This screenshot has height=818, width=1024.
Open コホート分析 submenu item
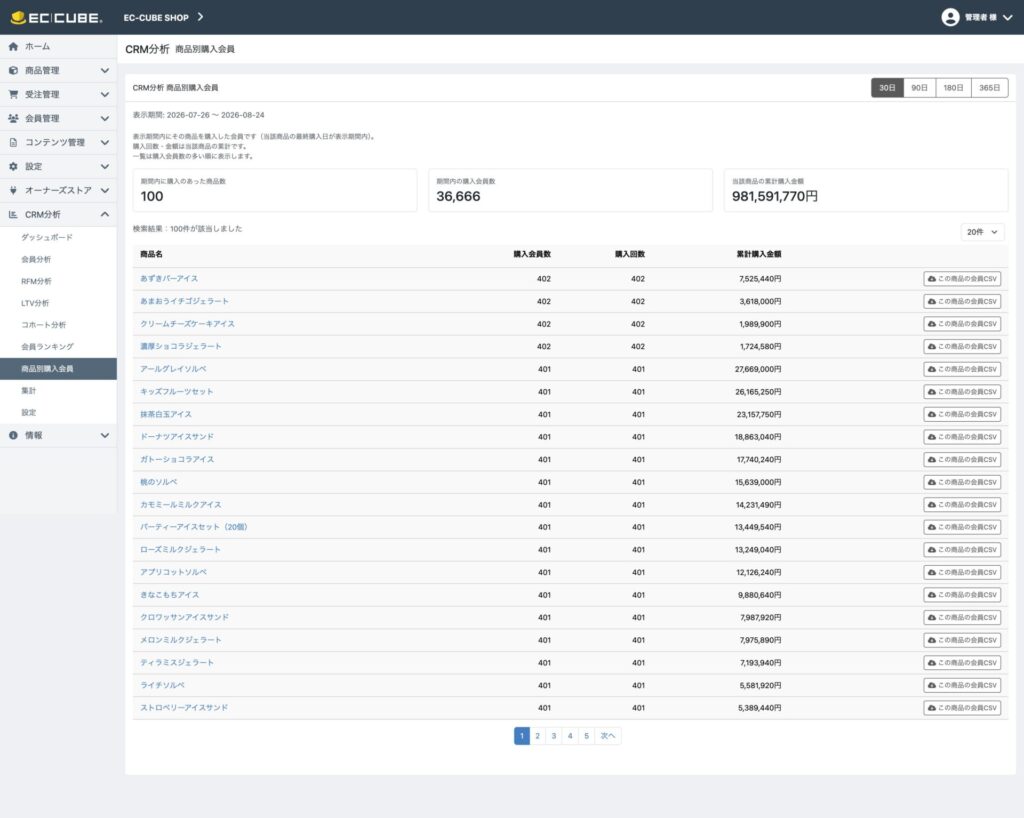[43, 324]
